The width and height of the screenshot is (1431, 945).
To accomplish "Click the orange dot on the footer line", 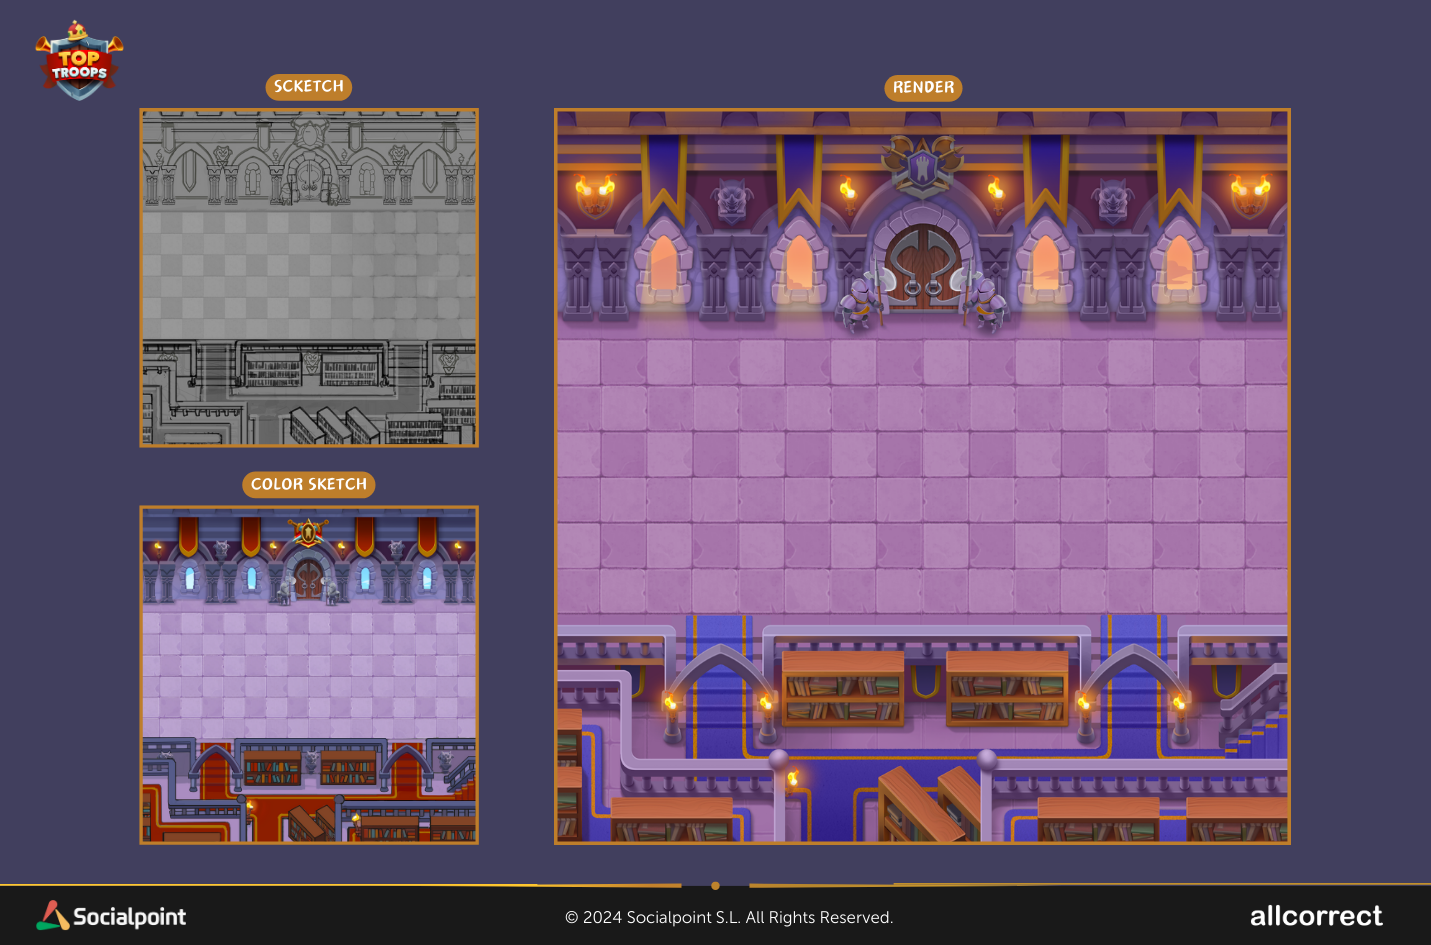I will tap(715, 885).
